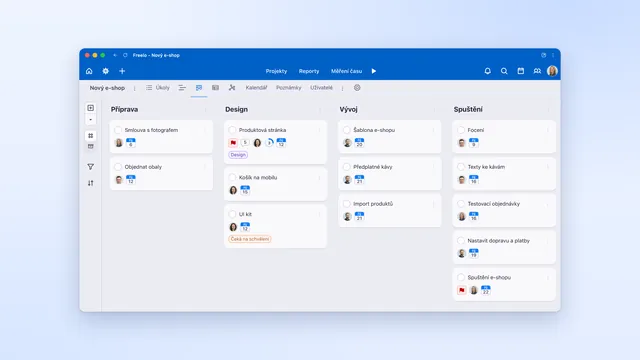Open Příprava column options menu
Image resolution: width=640 pixels, height=360 pixels.
coord(205,109)
